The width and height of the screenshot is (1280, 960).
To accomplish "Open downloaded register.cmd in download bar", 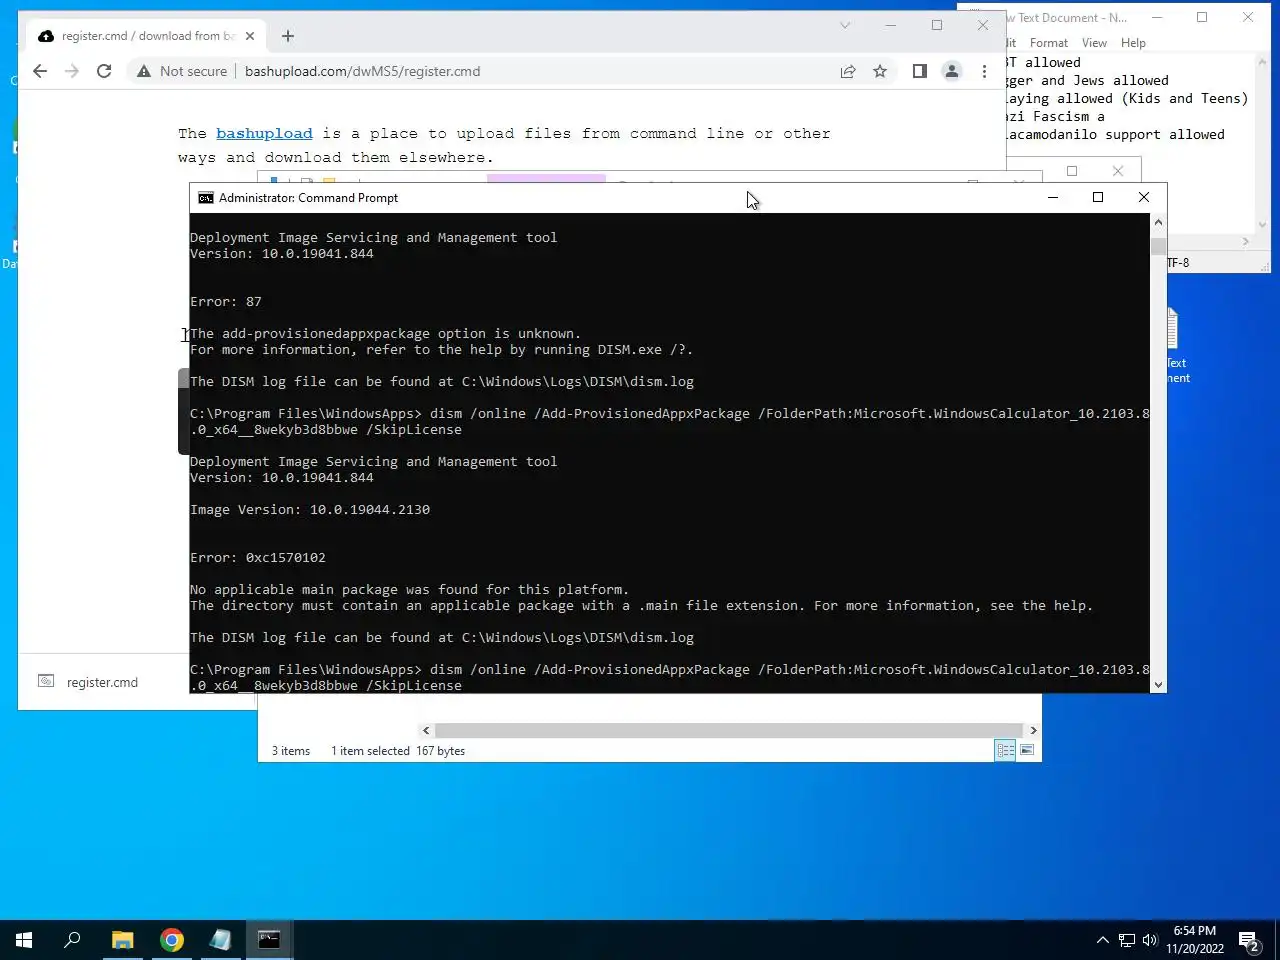I will point(102,682).
